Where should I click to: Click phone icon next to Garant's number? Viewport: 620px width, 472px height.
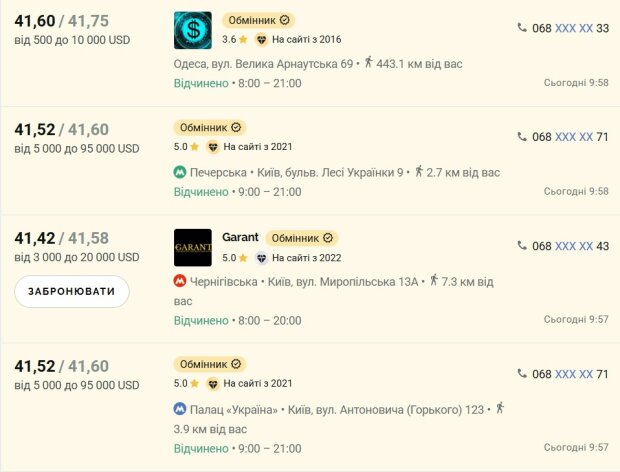522,245
